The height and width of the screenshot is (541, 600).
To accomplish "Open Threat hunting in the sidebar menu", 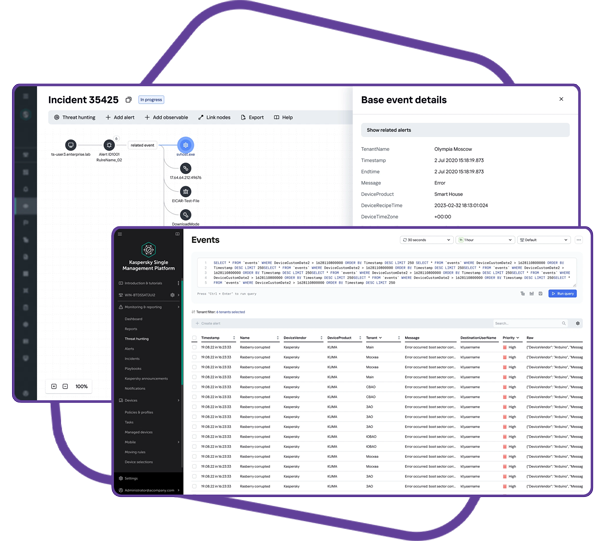I will (x=137, y=339).
